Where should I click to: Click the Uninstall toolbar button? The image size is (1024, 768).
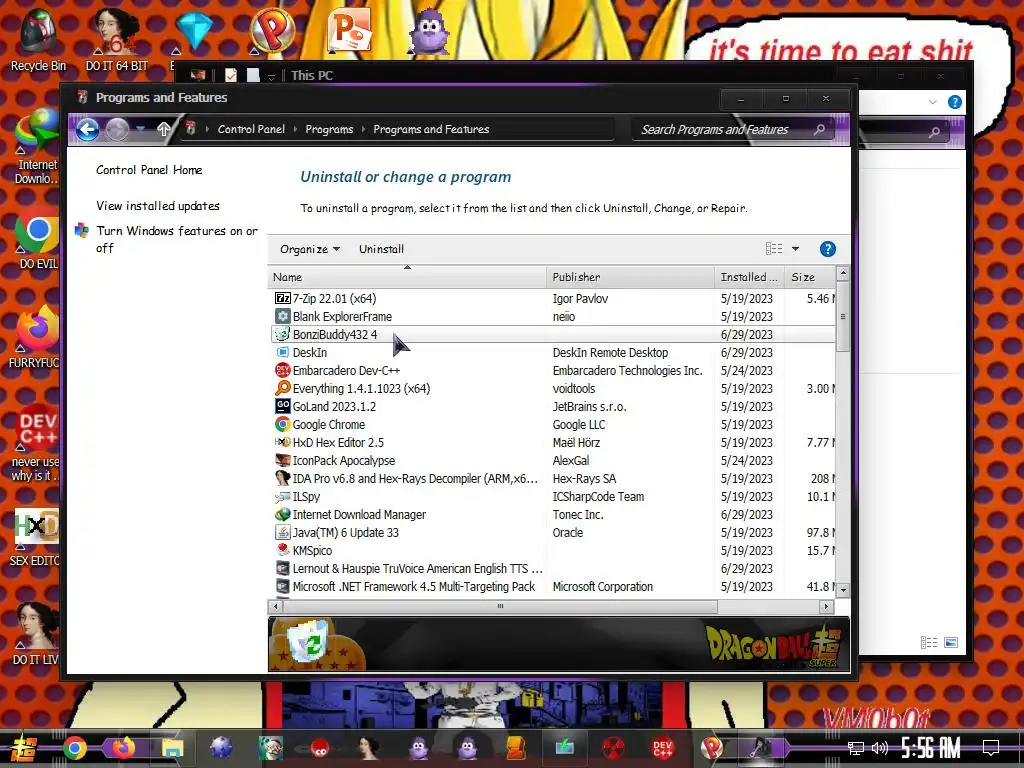coord(381,249)
